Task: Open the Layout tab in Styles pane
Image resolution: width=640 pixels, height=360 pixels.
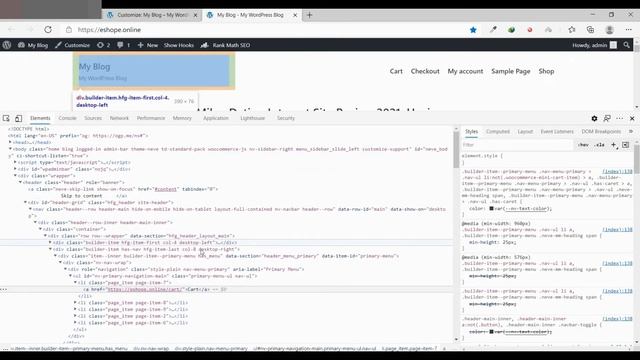Action: (525, 131)
